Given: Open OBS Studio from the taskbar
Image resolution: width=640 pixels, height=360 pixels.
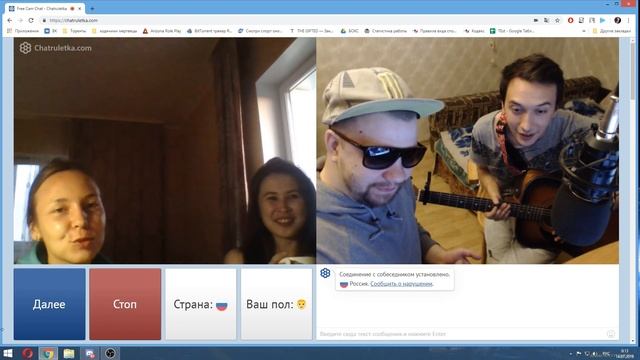Looking at the screenshot, I should [x=110, y=353].
